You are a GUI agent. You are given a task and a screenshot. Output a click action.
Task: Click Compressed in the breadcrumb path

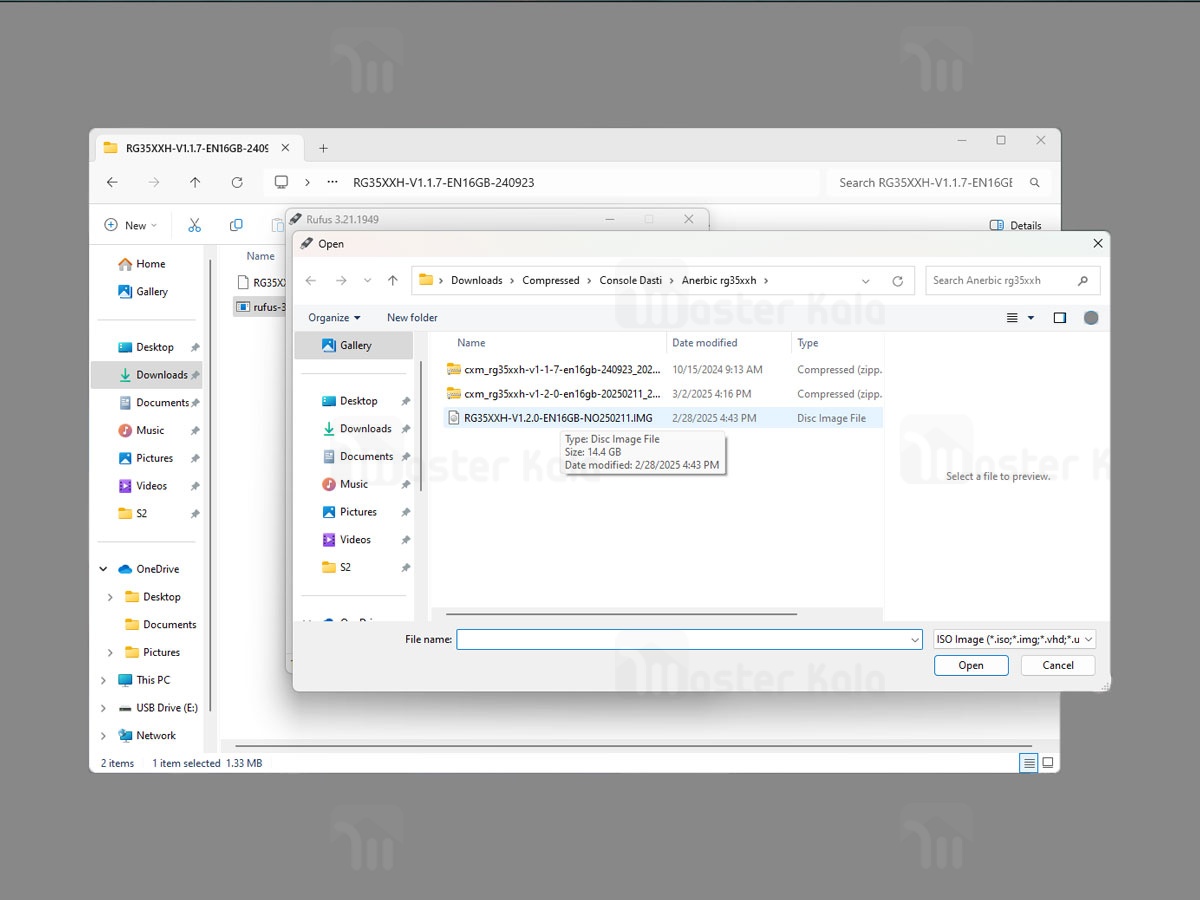click(x=551, y=281)
